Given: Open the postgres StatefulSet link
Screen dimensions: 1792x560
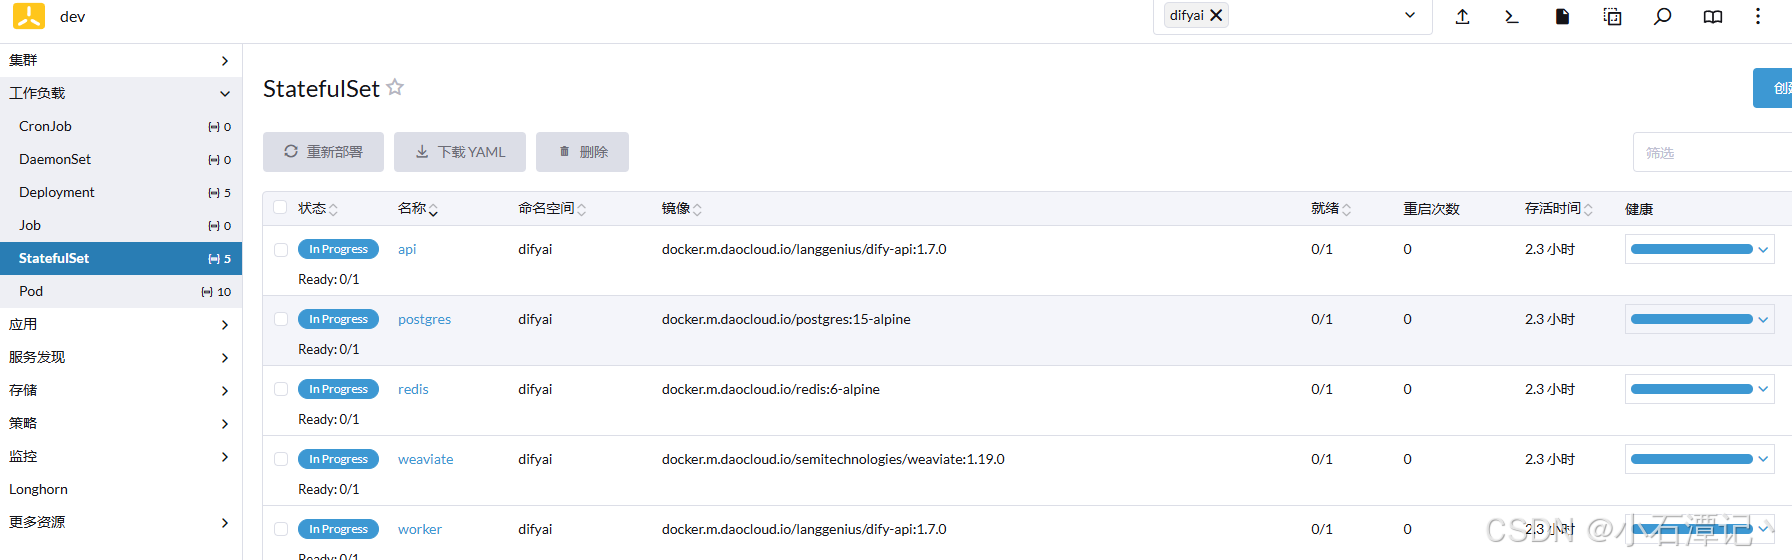Looking at the screenshot, I should click(424, 319).
